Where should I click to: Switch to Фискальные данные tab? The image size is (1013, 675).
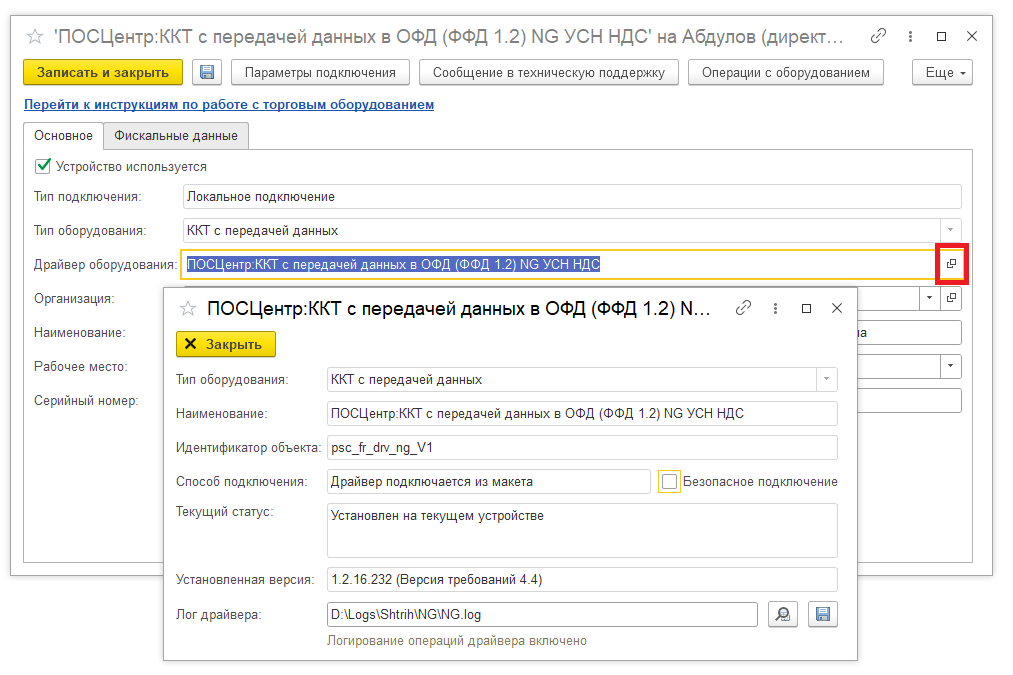point(176,136)
